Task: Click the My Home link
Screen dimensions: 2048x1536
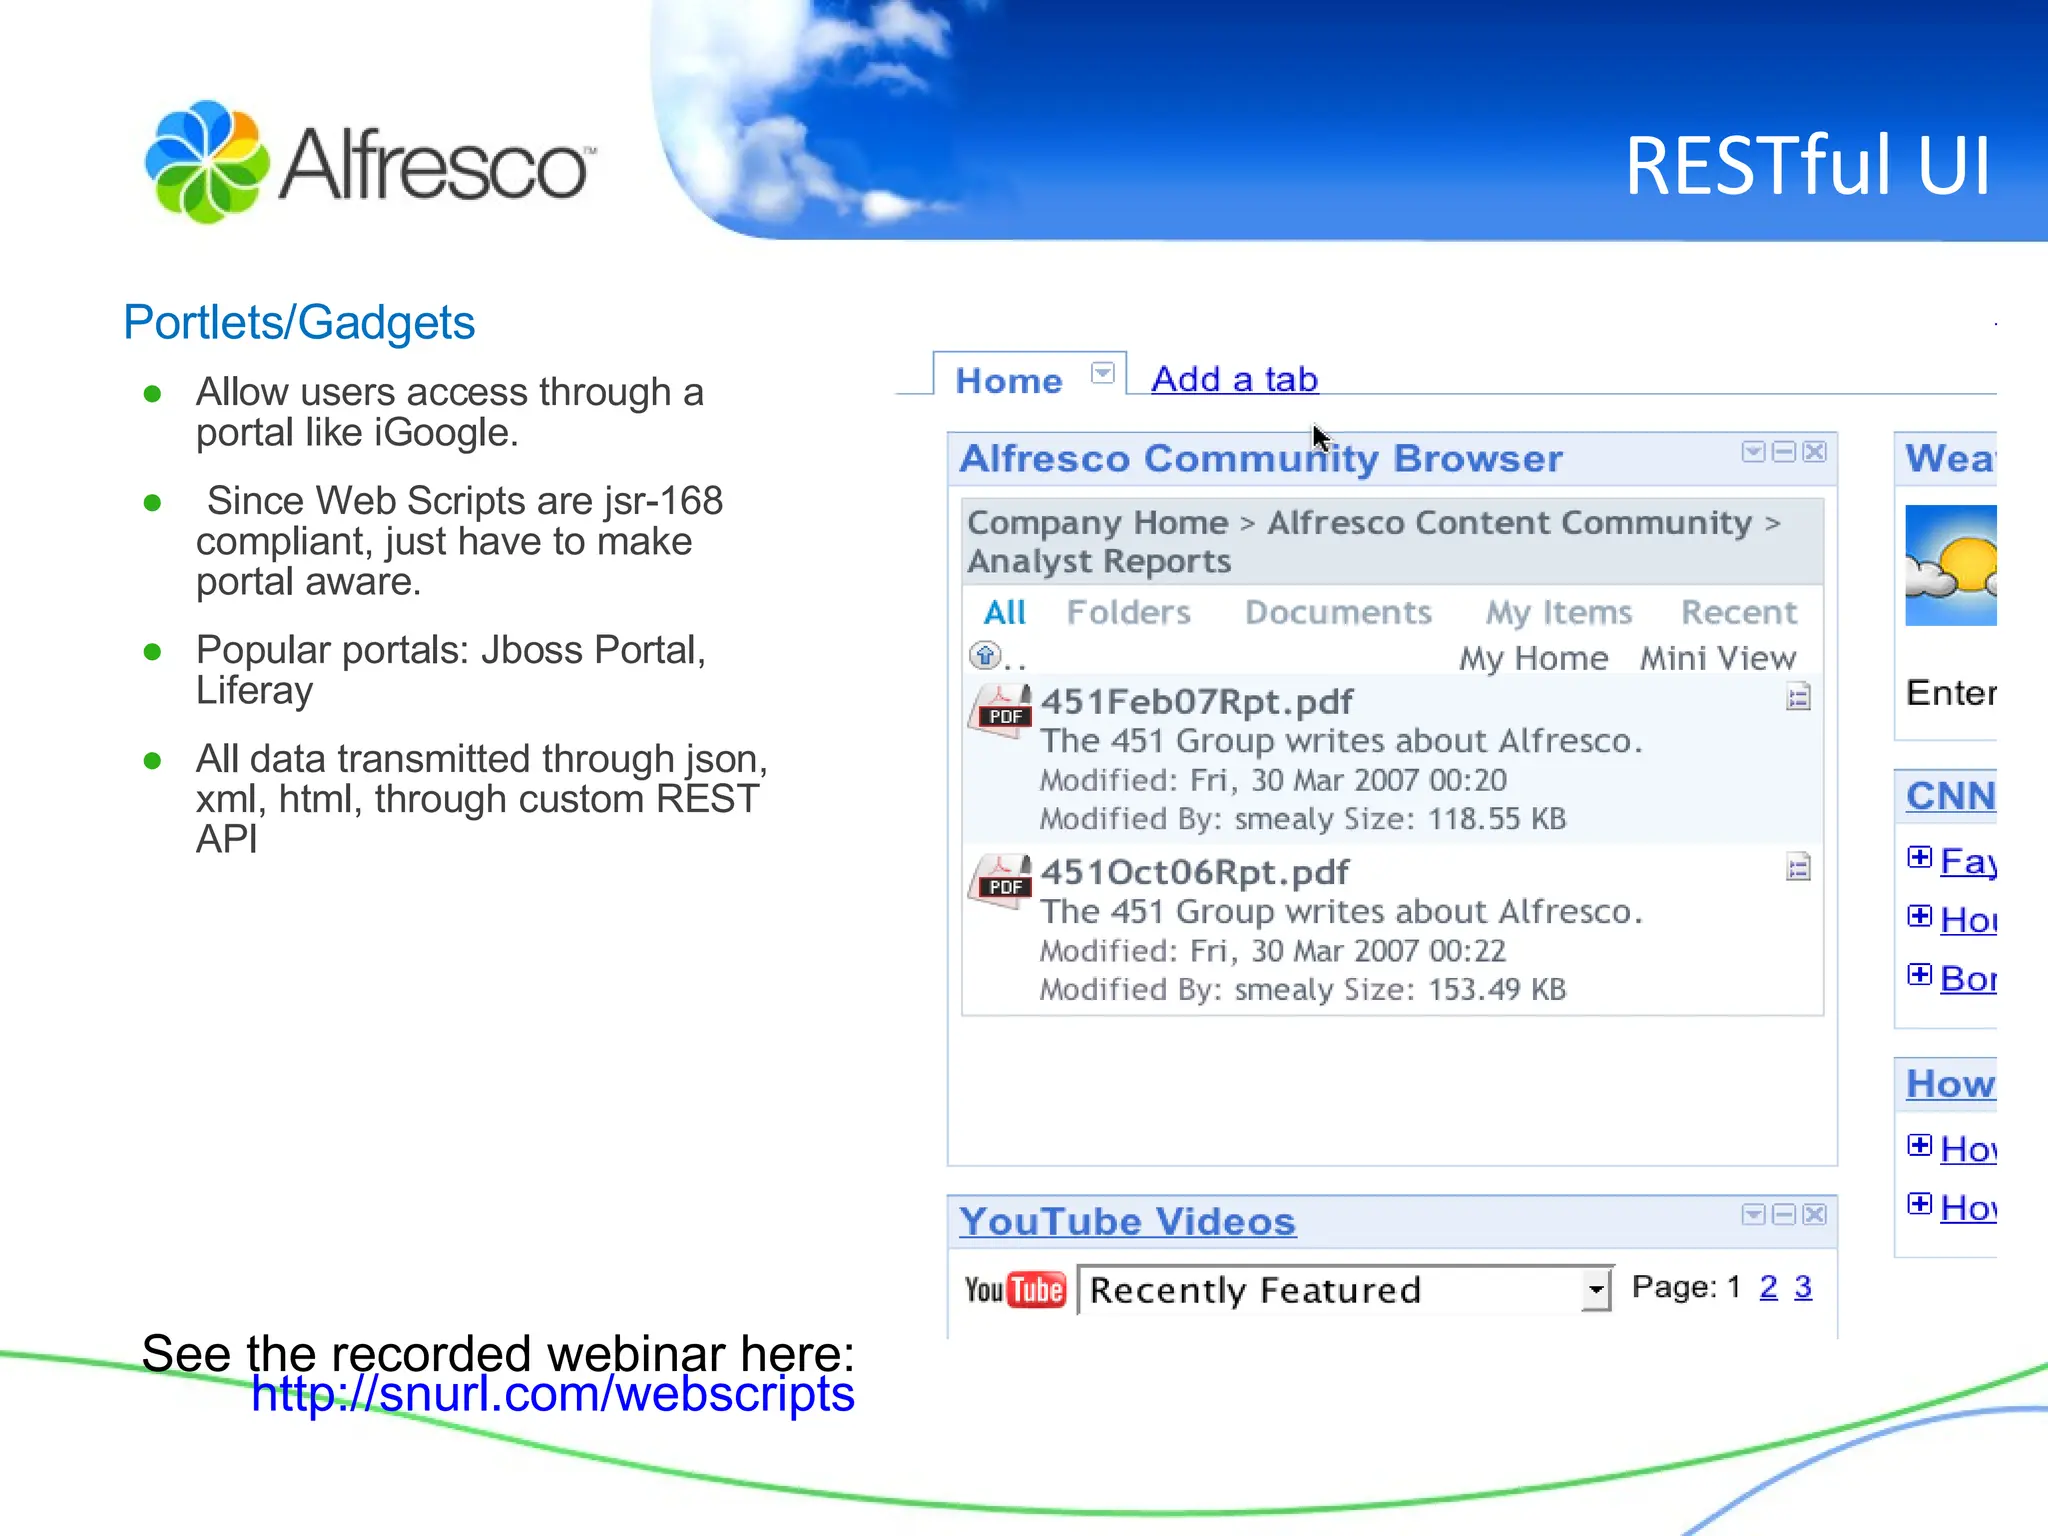Action: pos(1534,659)
